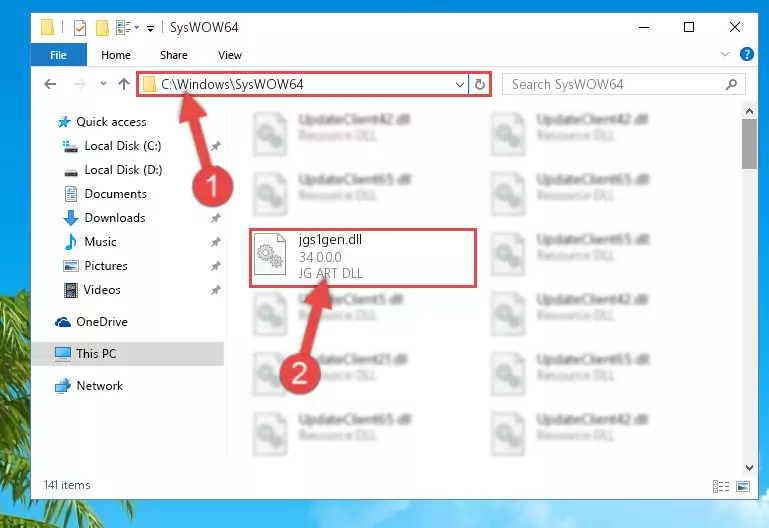This screenshot has height=528, width=769.
Task: Maximize the SysWOW64 window
Action: [x=689, y=27]
